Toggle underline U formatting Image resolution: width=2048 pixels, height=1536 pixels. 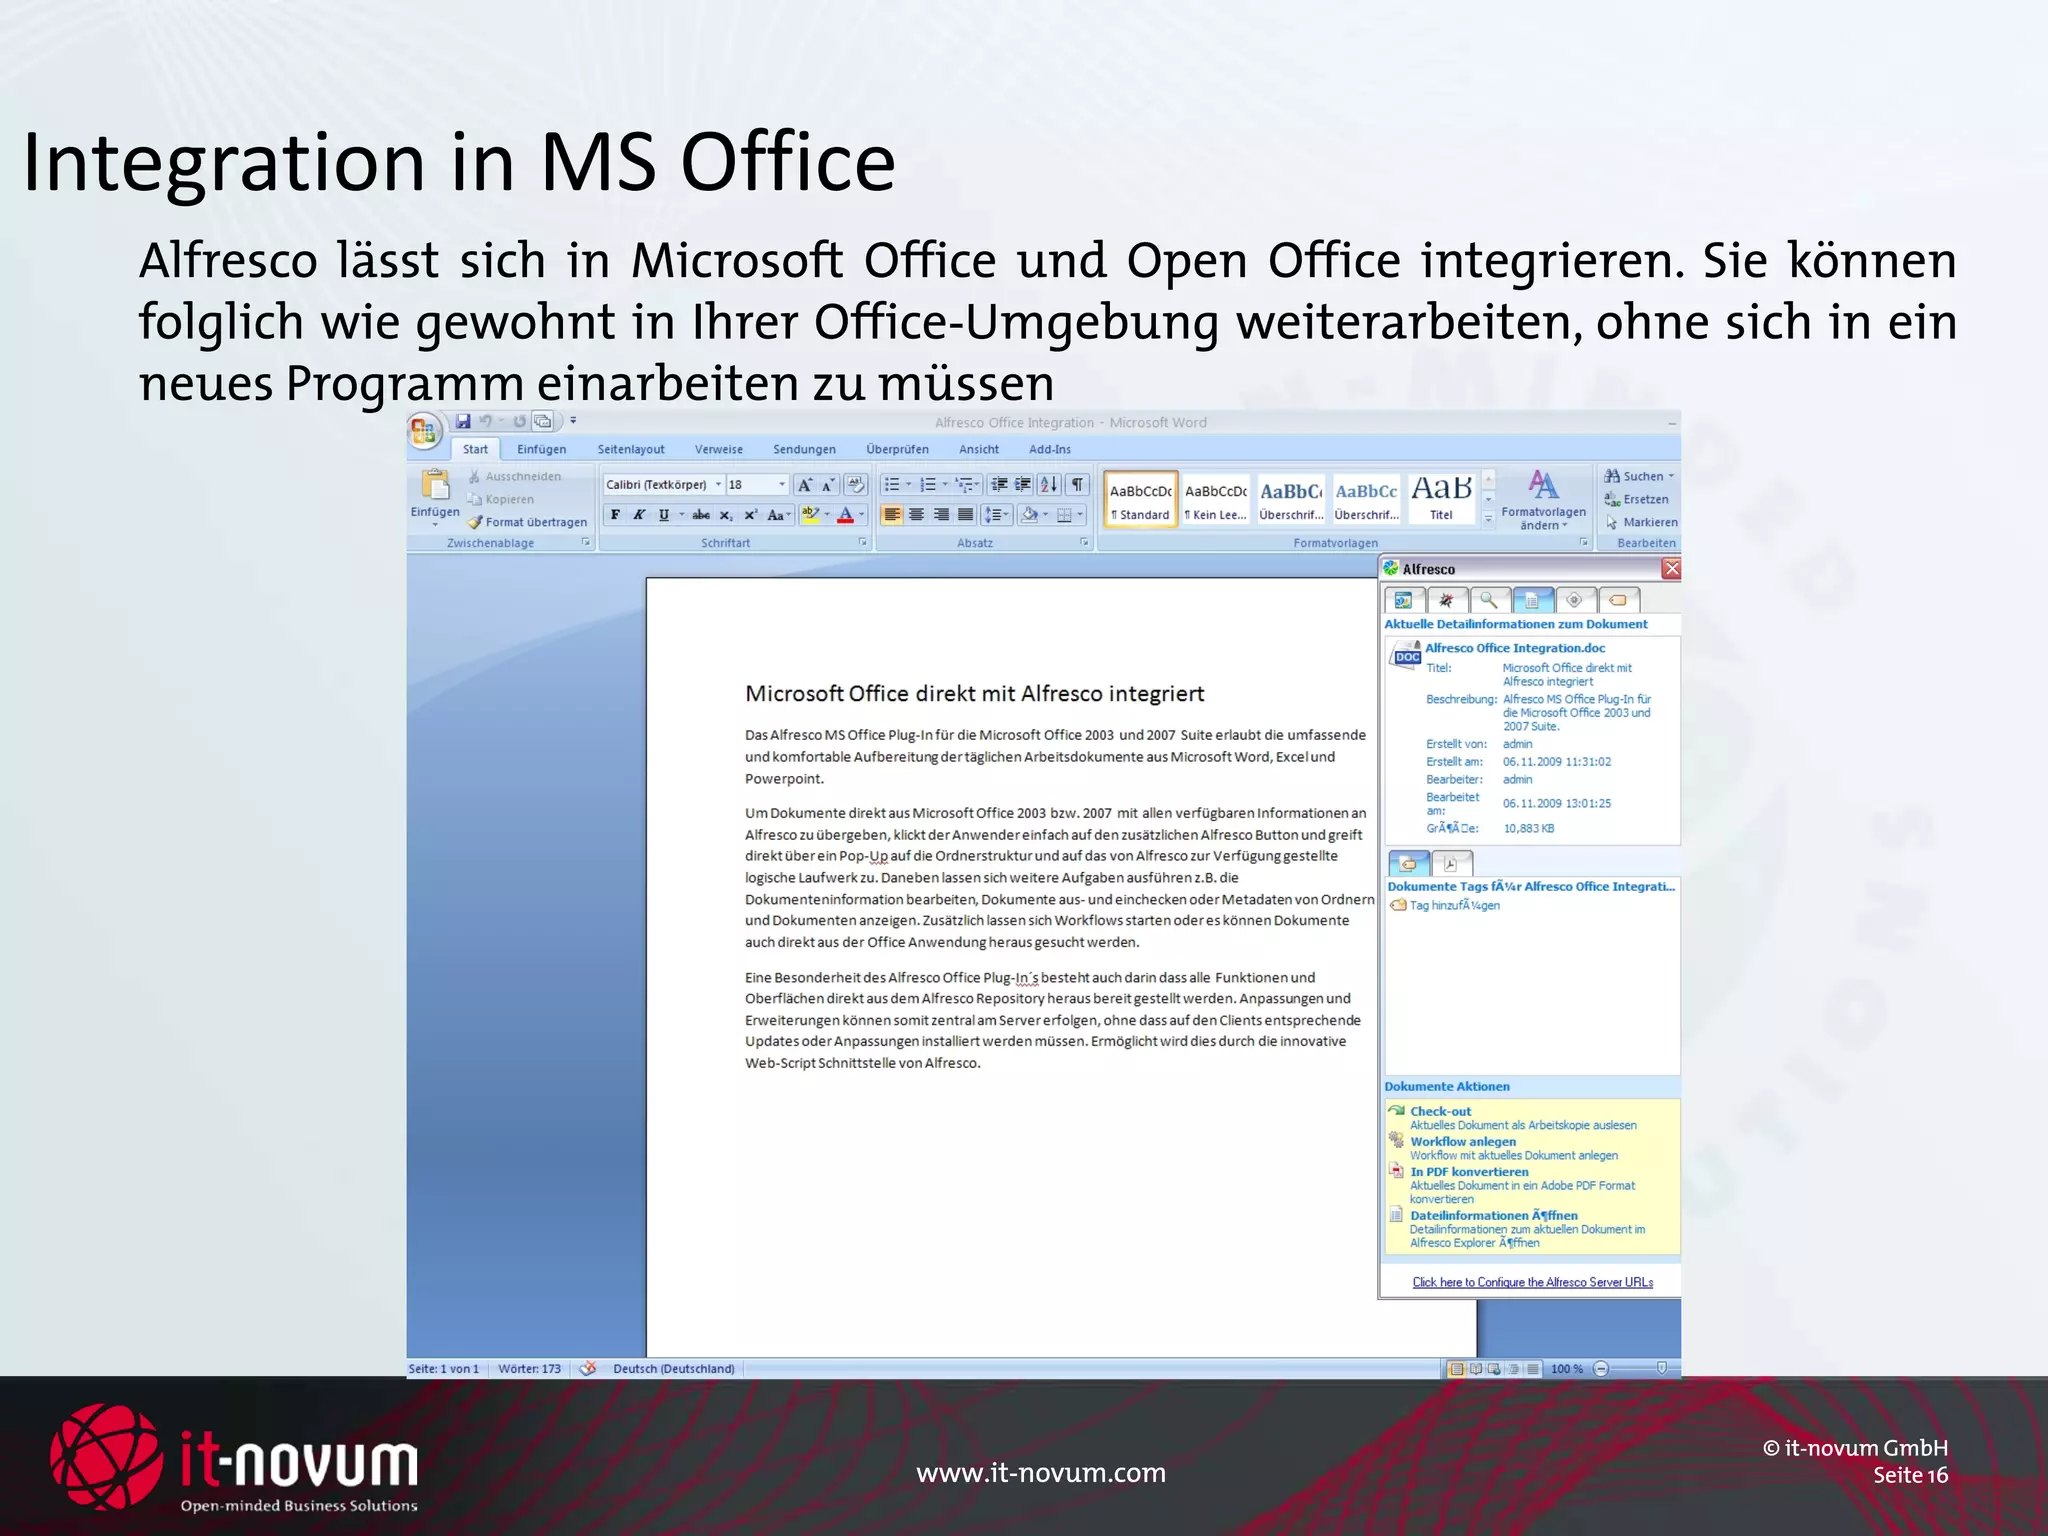pyautogui.click(x=663, y=515)
